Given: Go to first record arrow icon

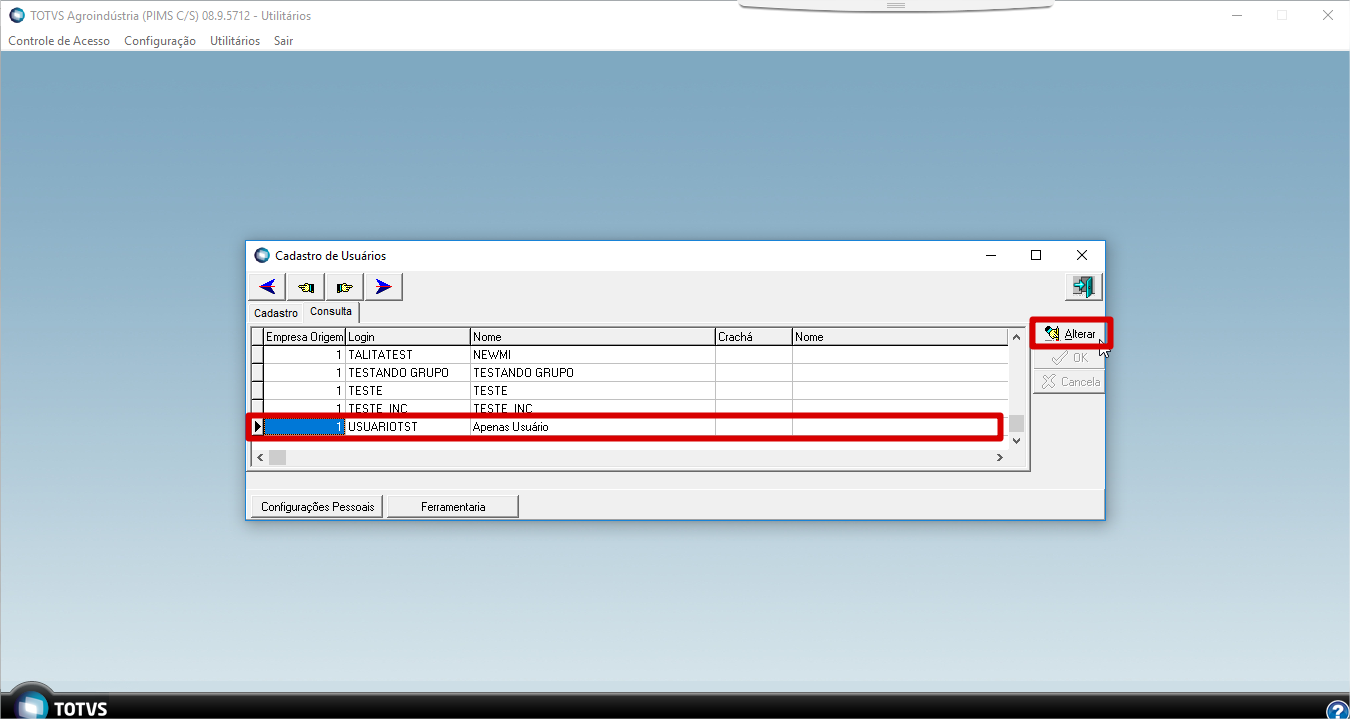Looking at the screenshot, I should tap(267, 287).
